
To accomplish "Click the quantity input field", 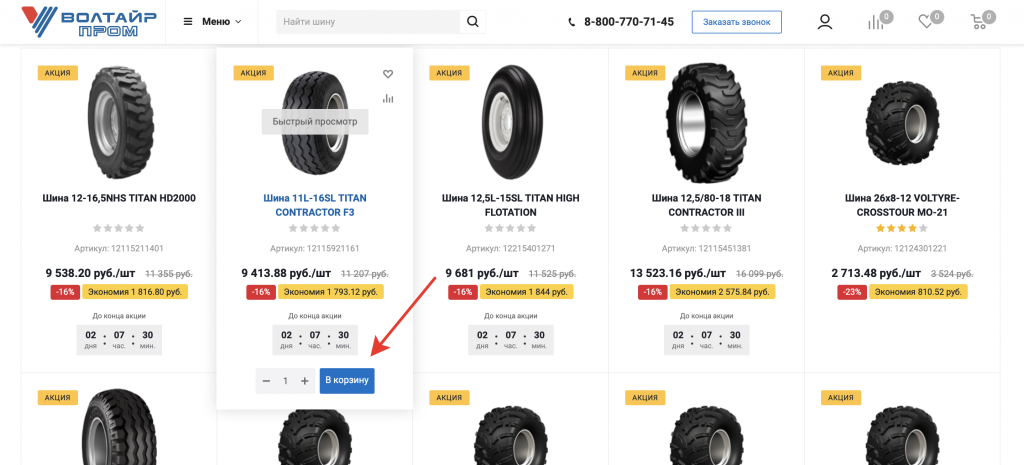I will [x=285, y=381].
